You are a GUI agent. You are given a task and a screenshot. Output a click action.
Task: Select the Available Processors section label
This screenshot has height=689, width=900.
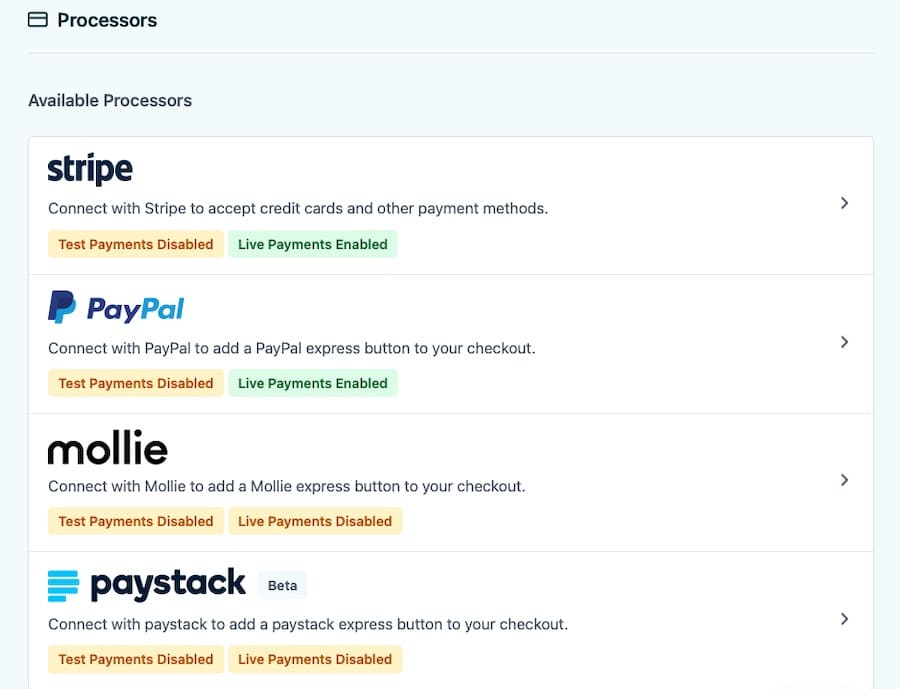click(x=110, y=100)
